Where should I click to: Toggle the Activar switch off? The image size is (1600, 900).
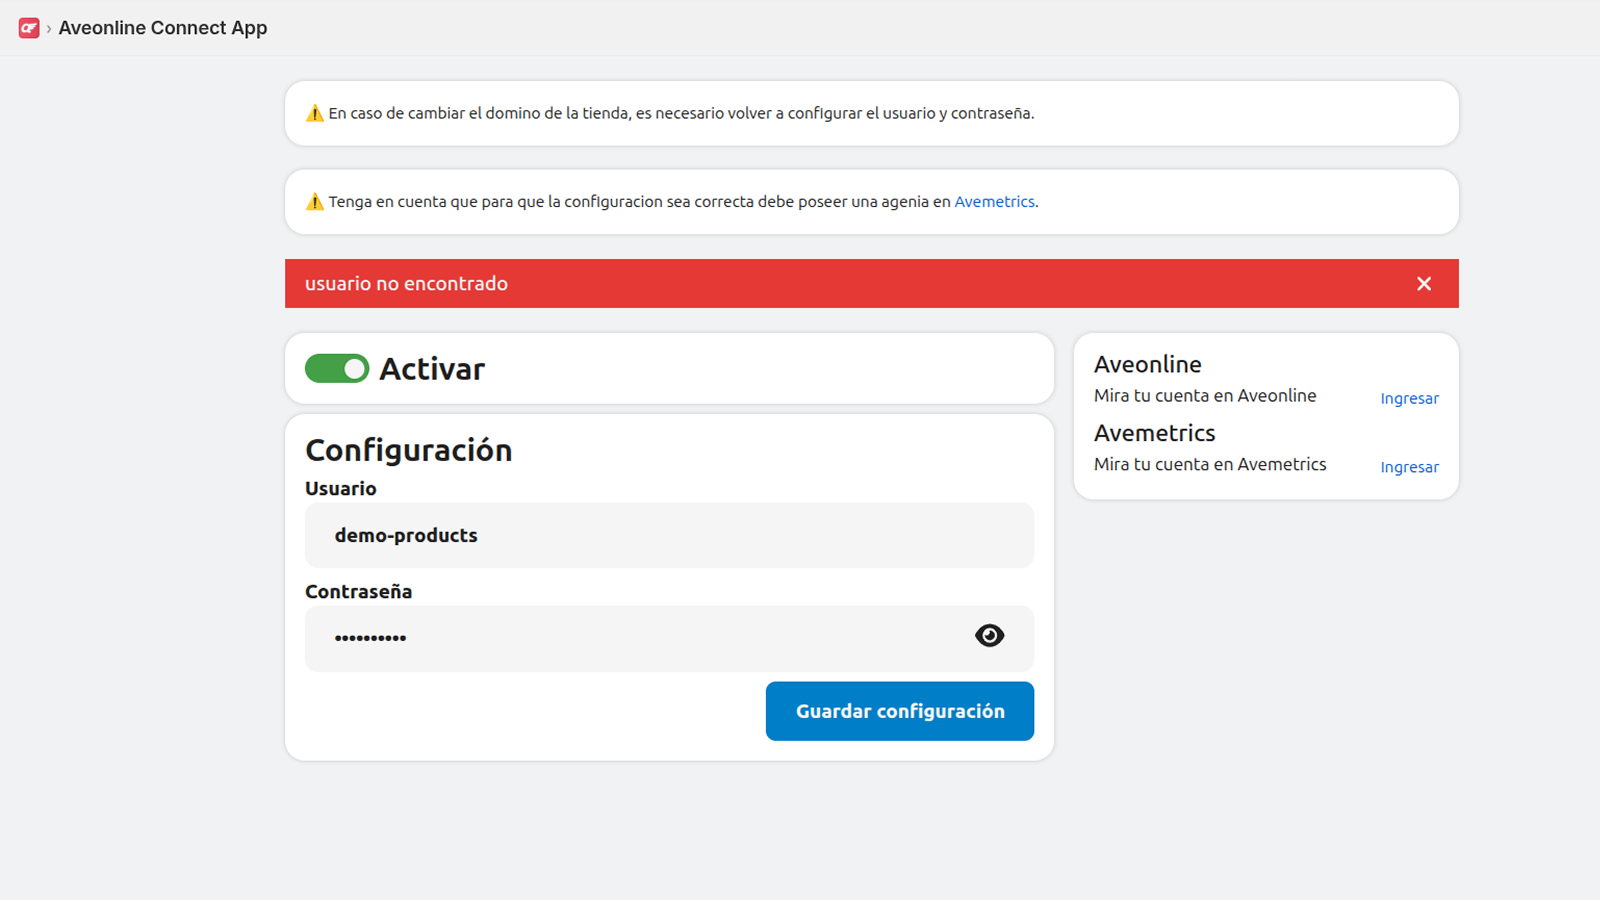(x=337, y=368)
